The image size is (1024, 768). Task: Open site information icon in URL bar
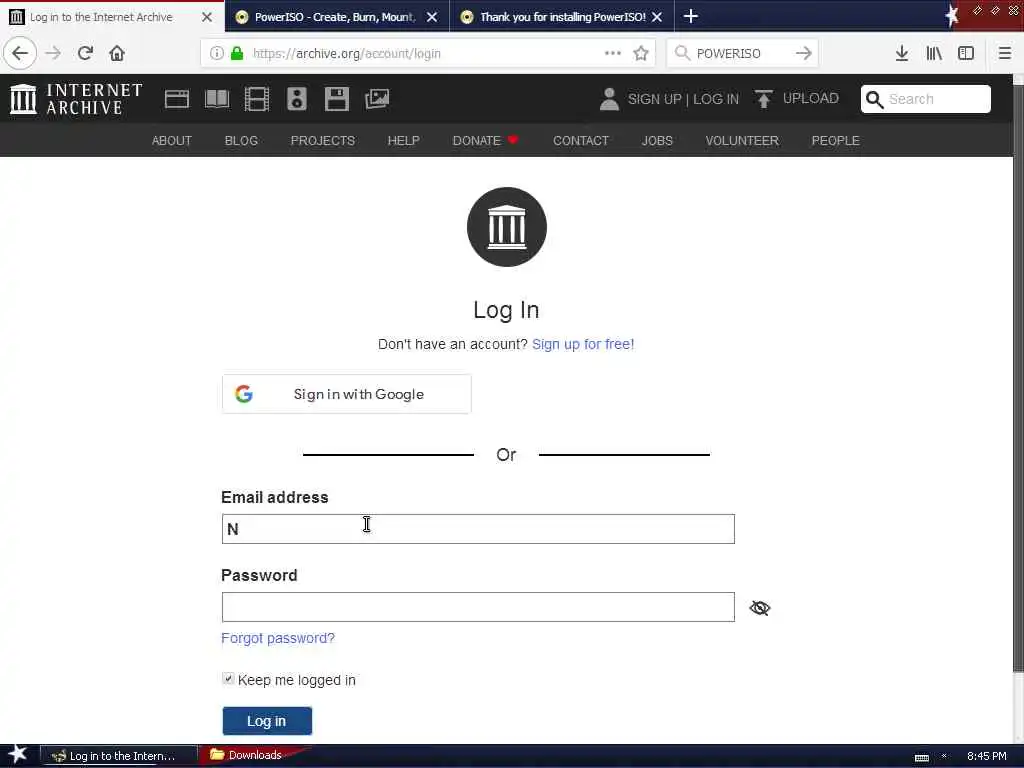point(217,53)
